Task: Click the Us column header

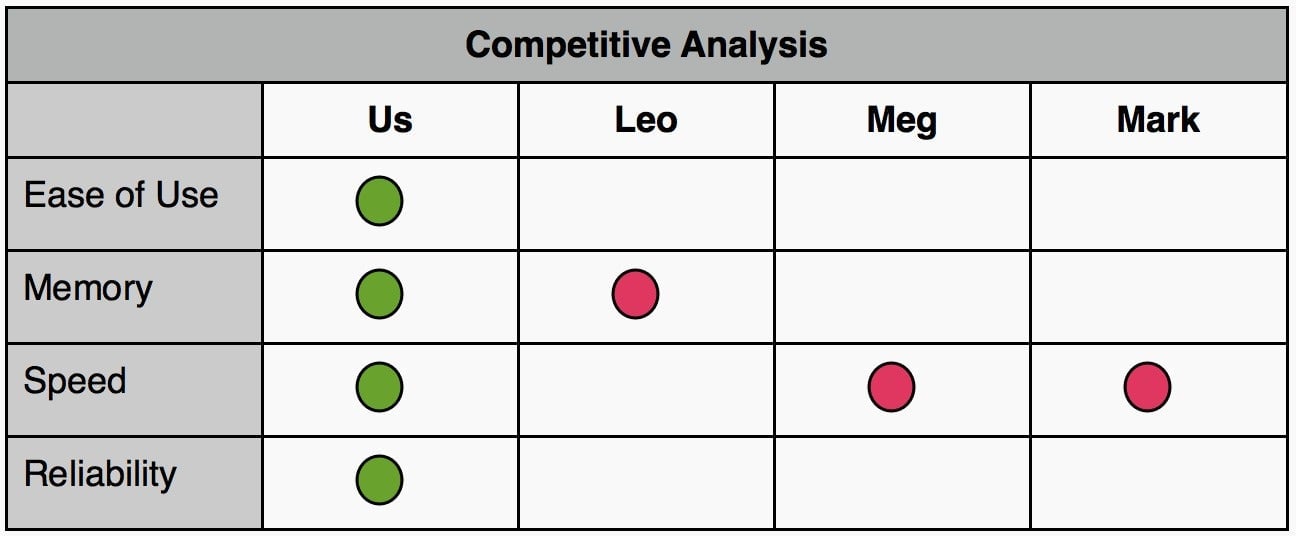Action: pos(390,120)
